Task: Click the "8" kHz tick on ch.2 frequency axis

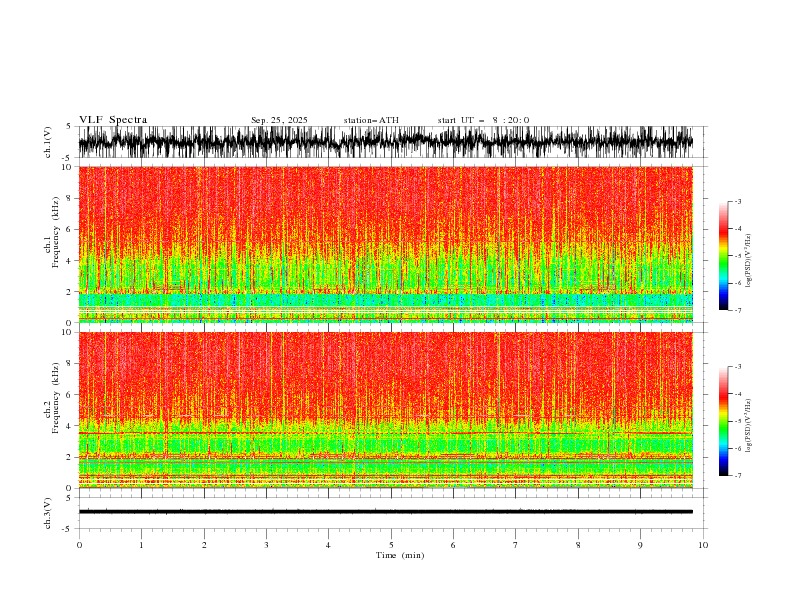Action: point(69,364)
